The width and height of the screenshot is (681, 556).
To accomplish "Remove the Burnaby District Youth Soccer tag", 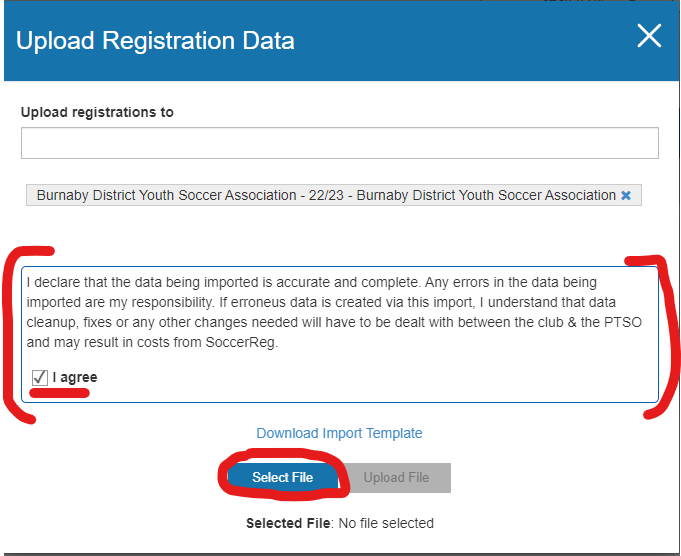I will (626, 196).
